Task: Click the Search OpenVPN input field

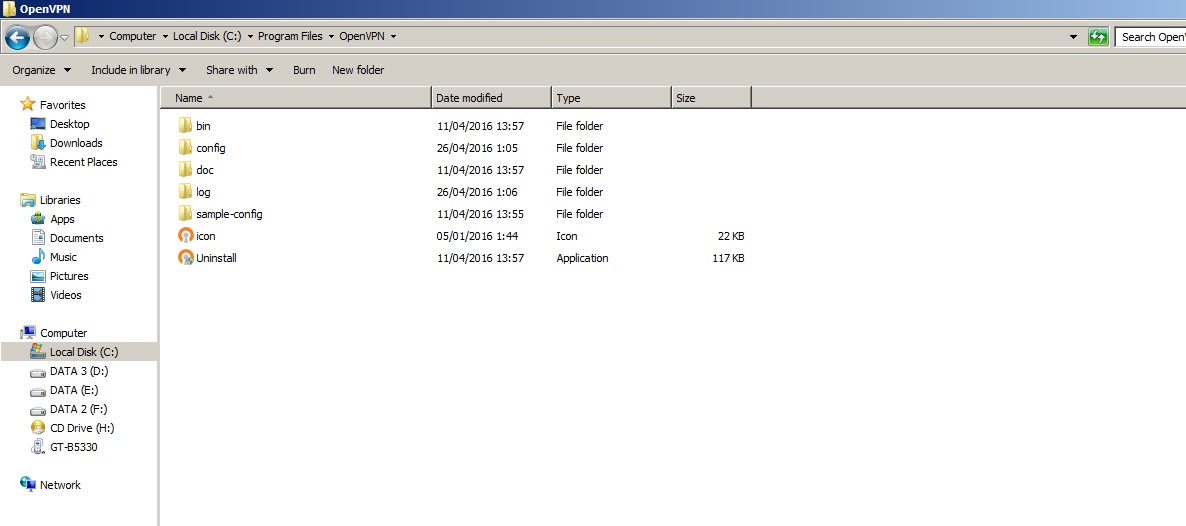Action: click(1150, 36)
